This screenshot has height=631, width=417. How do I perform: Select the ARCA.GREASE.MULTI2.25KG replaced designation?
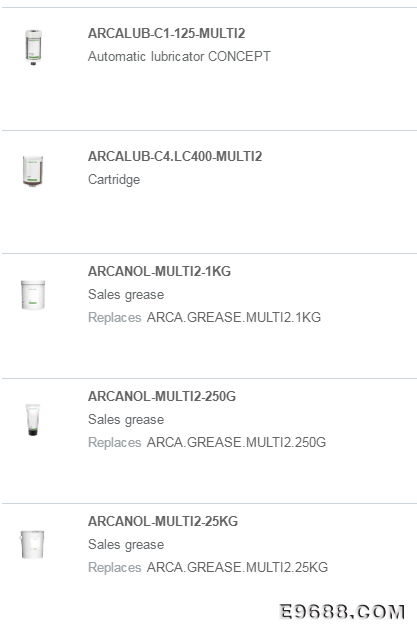pos(237,567)
